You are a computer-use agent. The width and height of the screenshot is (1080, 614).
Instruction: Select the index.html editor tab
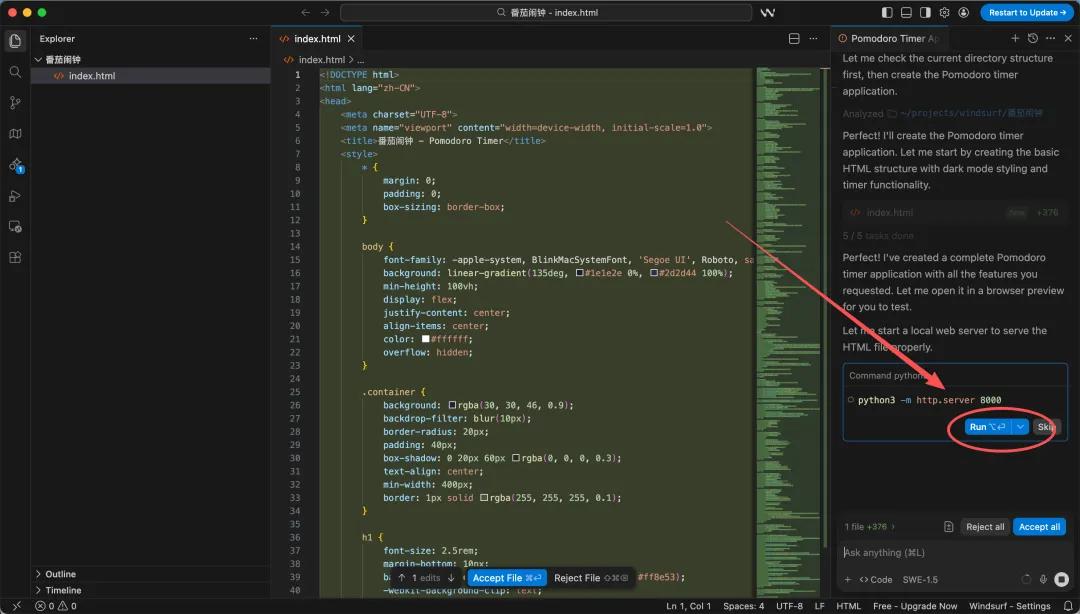pos(316,39)
